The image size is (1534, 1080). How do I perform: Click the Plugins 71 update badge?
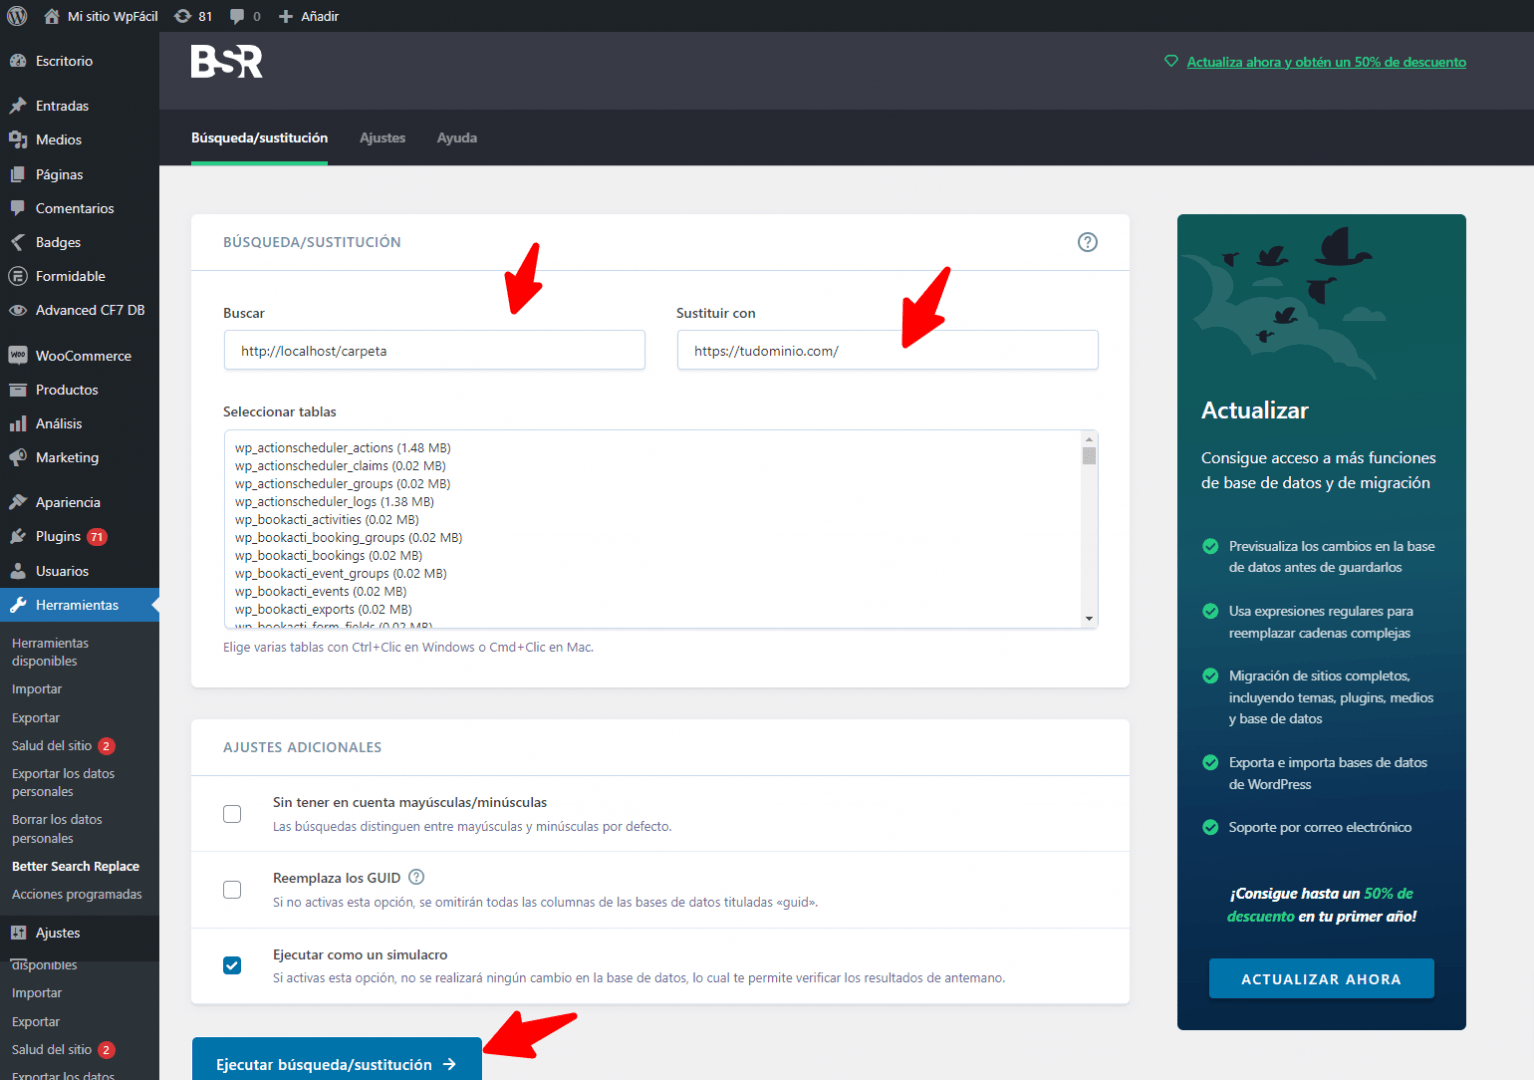pyautogui.click(x=97, y=537)
